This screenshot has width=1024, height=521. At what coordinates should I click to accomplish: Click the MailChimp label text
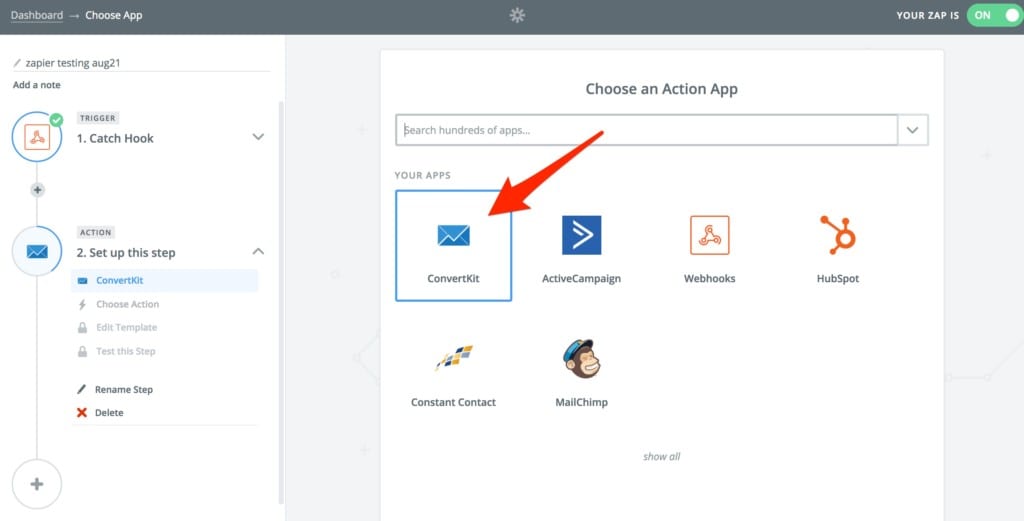coord(581,402)
